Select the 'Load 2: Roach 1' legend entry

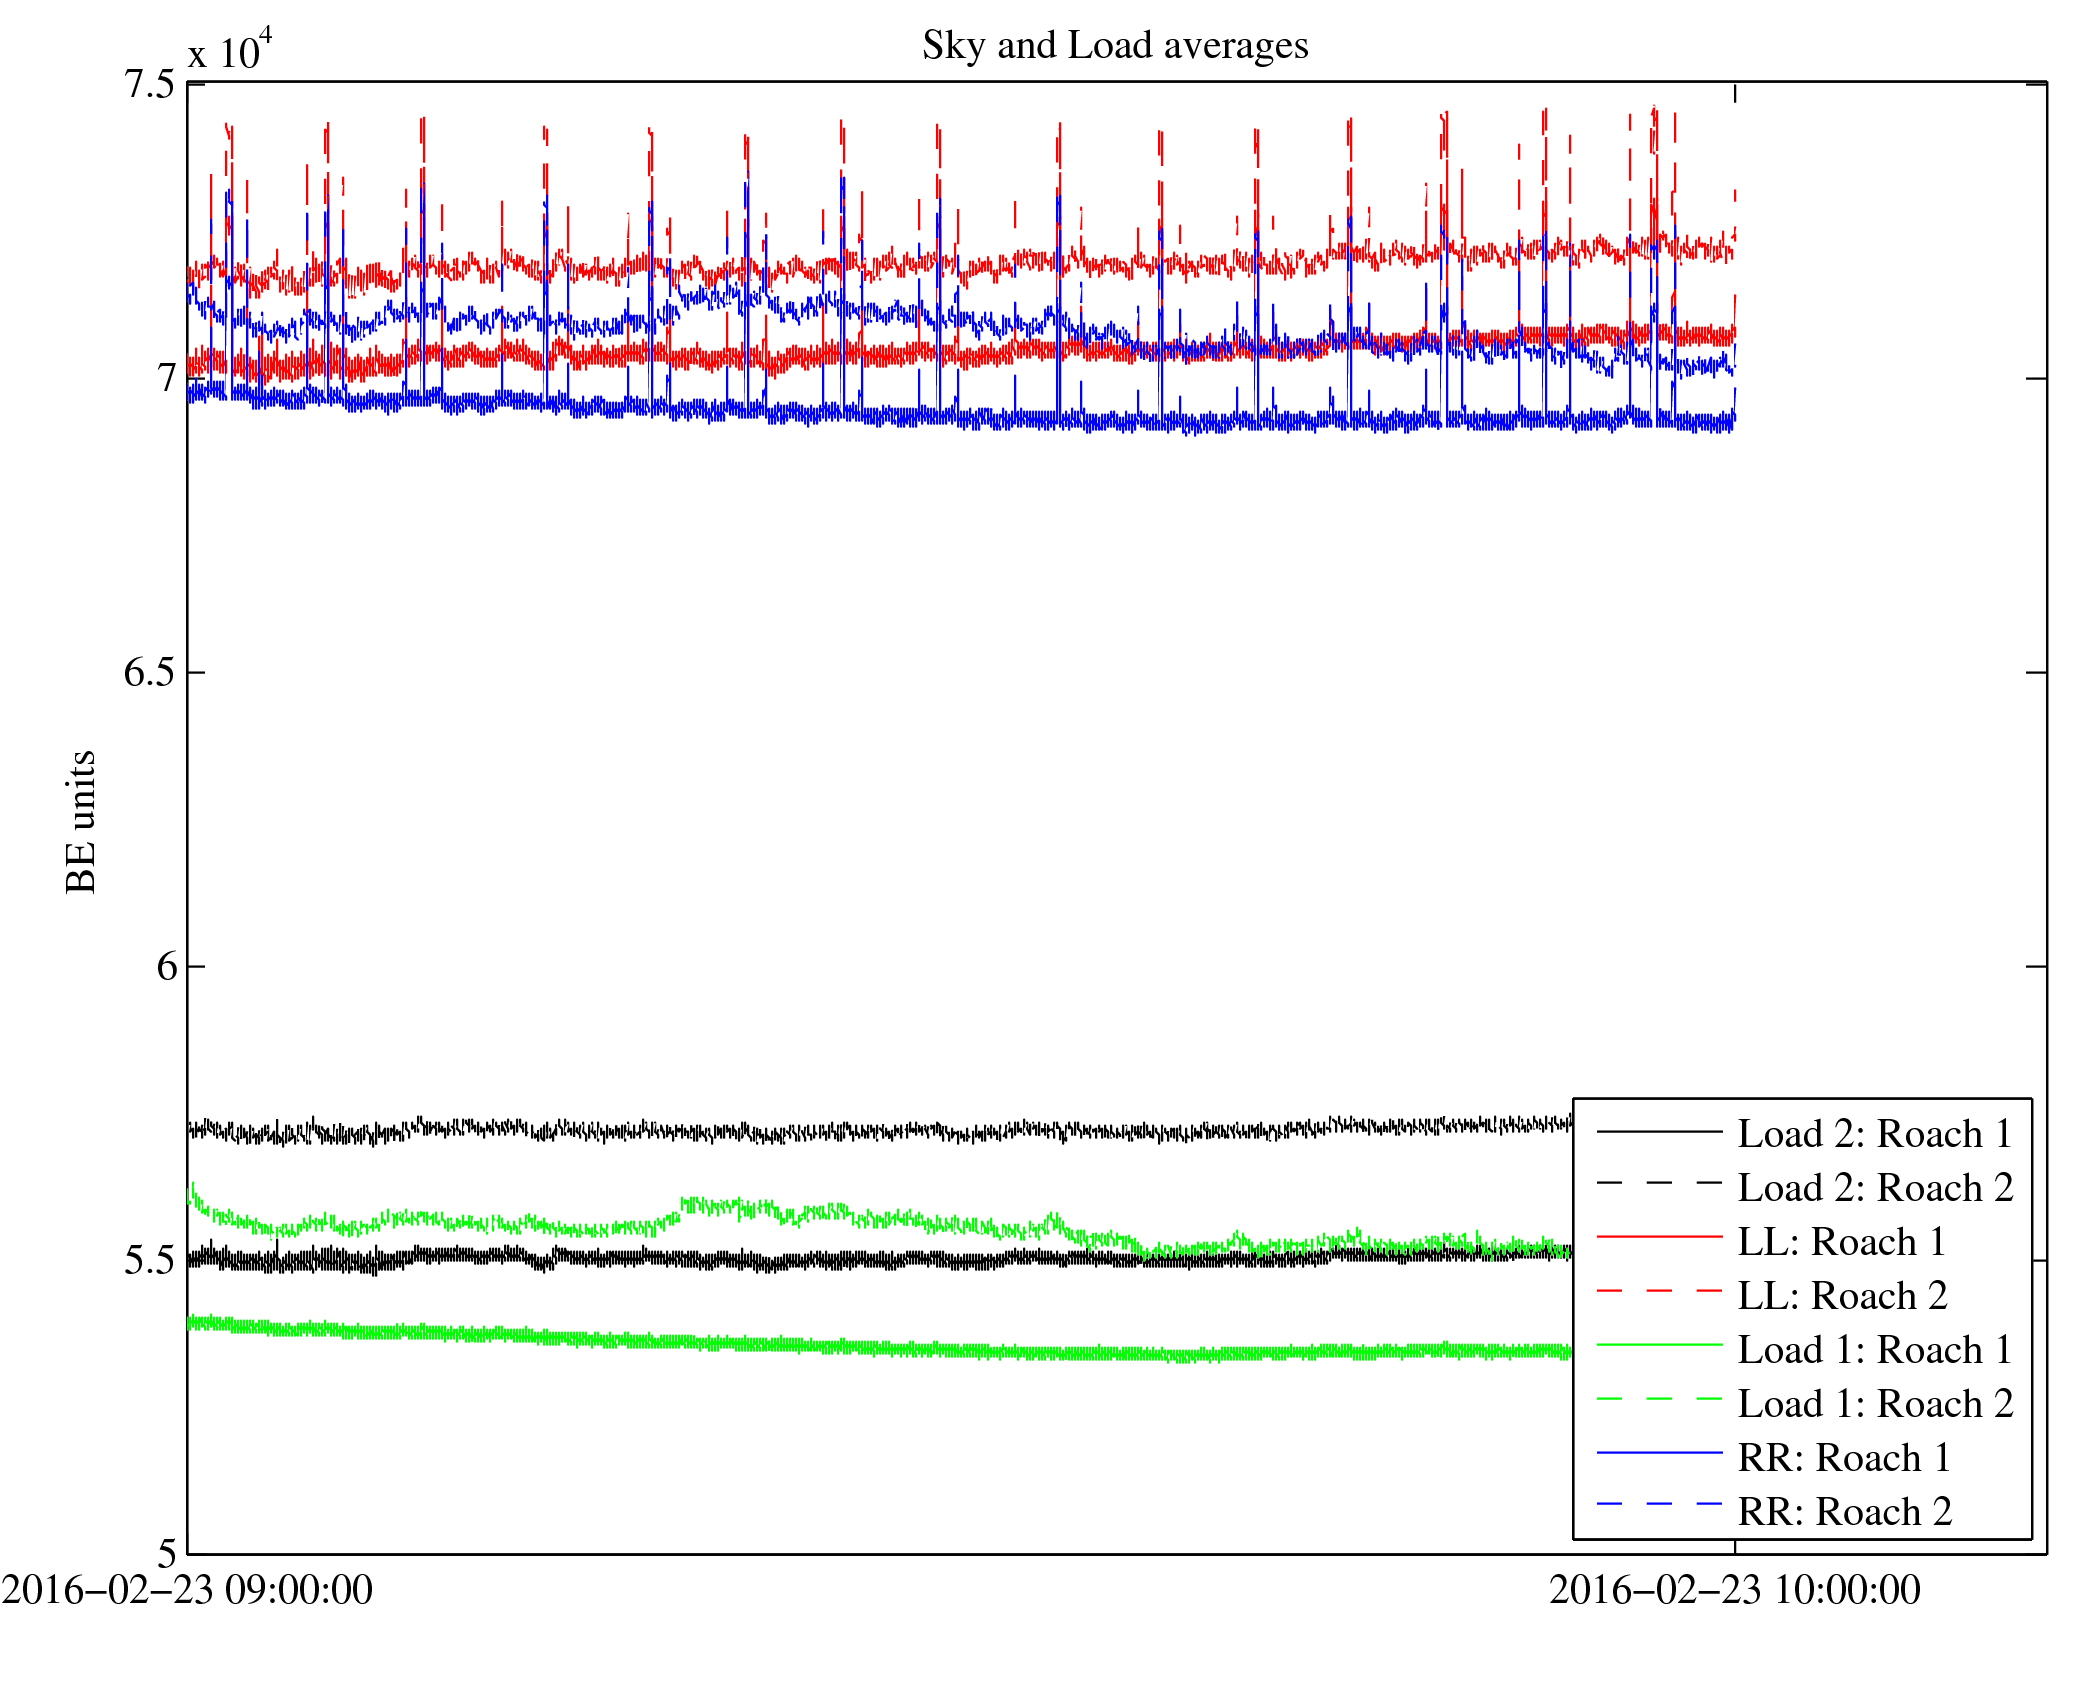tap(1874, 1134)
